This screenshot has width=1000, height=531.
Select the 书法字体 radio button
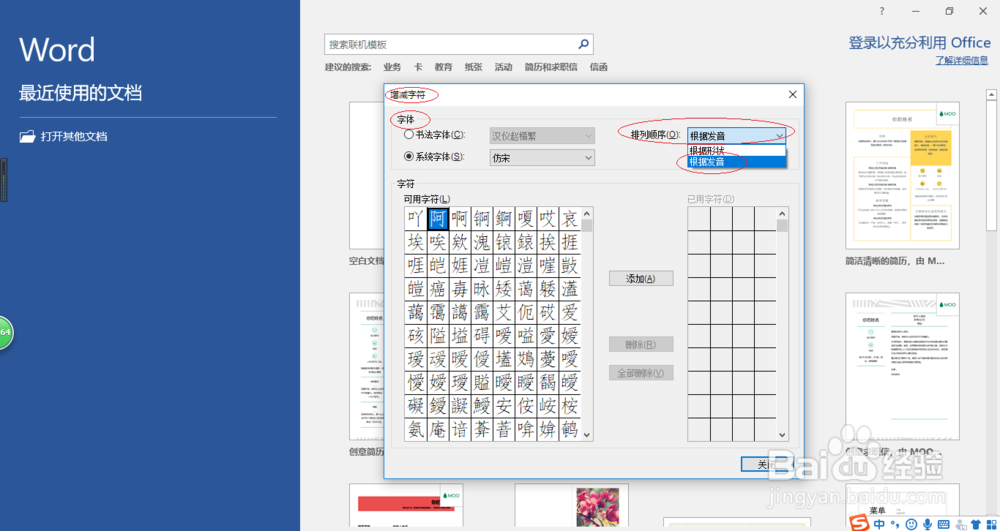tap(408, 135)
